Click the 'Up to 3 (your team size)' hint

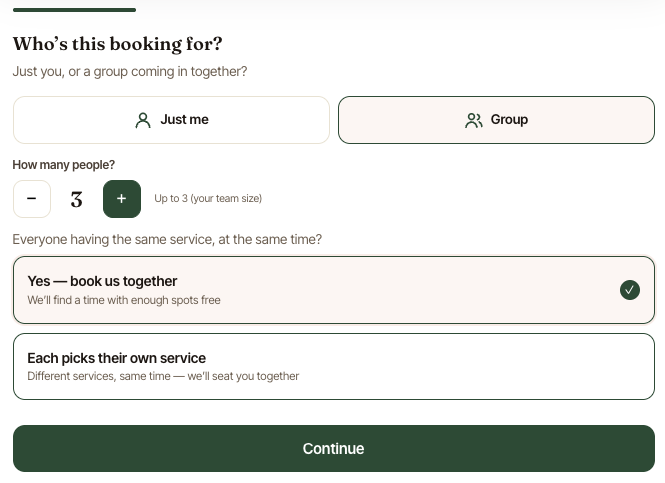coord(208,198)
